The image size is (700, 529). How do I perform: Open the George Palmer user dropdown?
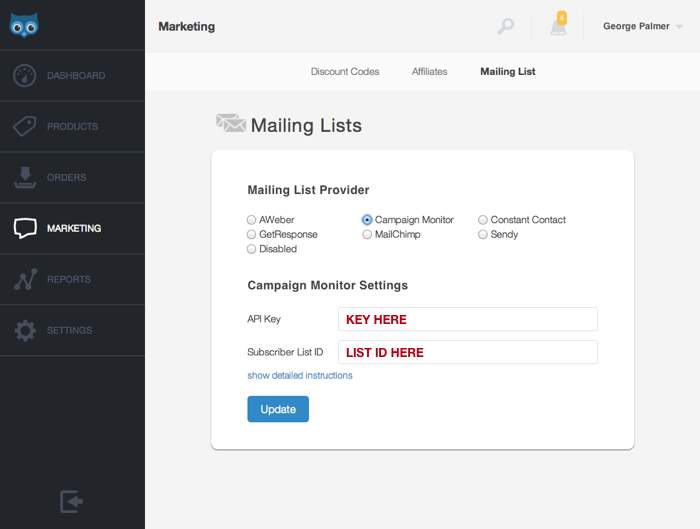(643, 26)
